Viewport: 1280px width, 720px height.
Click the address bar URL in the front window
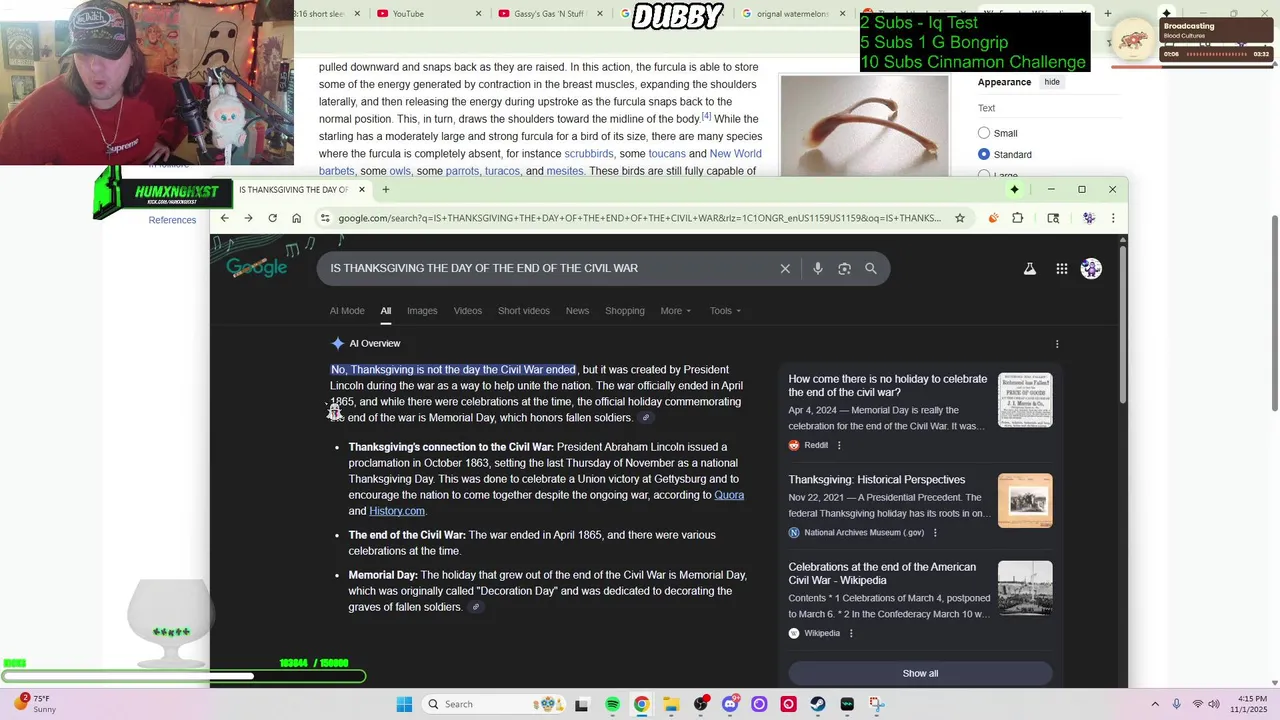coord(639,218)
